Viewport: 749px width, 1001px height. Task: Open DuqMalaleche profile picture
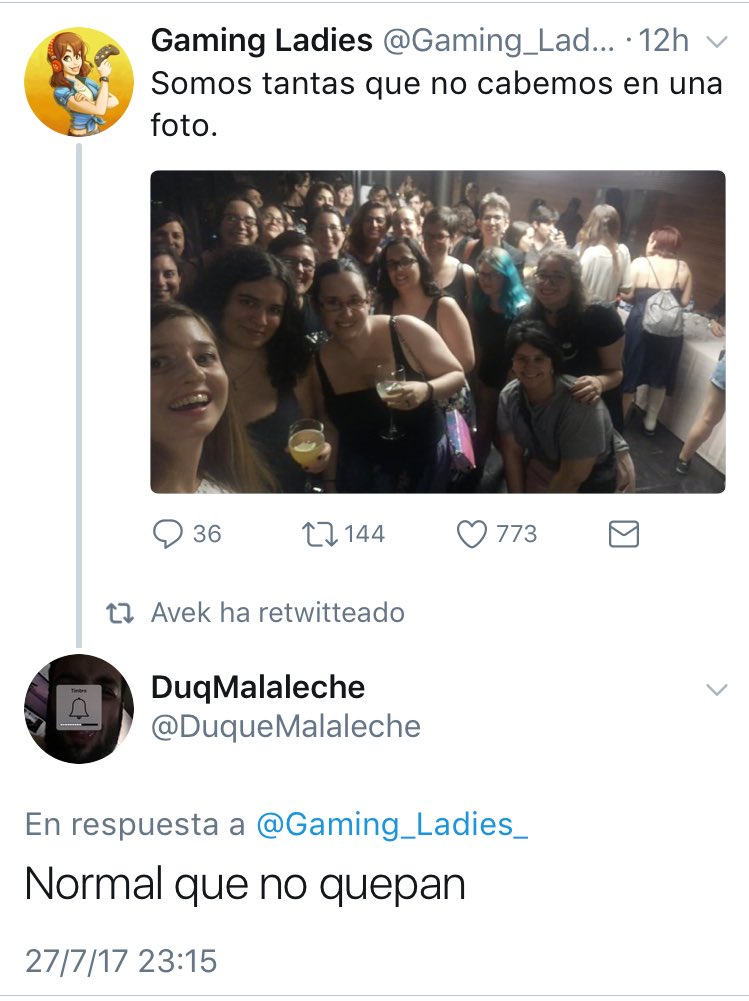pos(79,709)
